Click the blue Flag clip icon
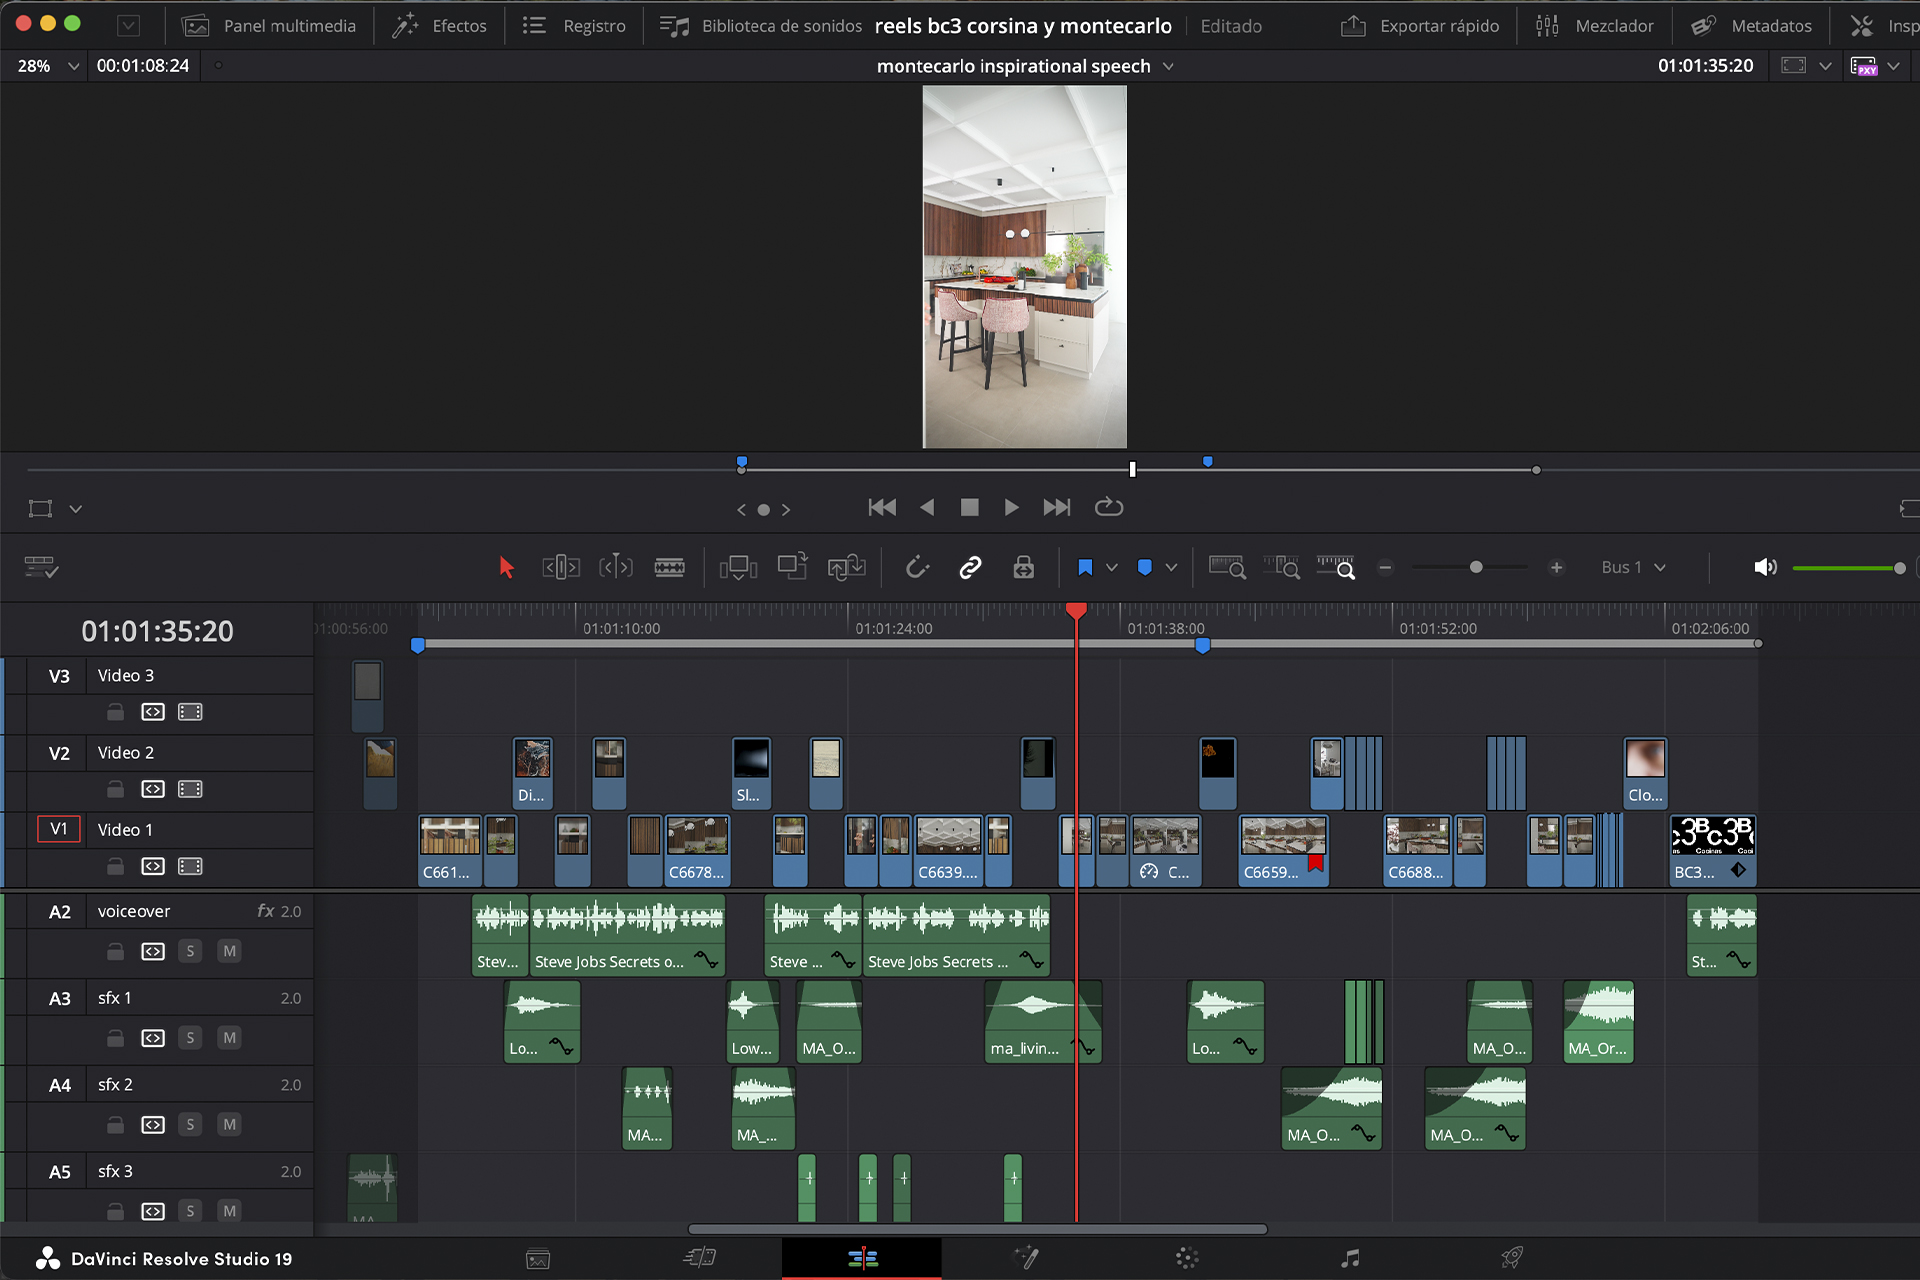Viewport: 1920px width, 1280px height. click(x=1085, y=568)
